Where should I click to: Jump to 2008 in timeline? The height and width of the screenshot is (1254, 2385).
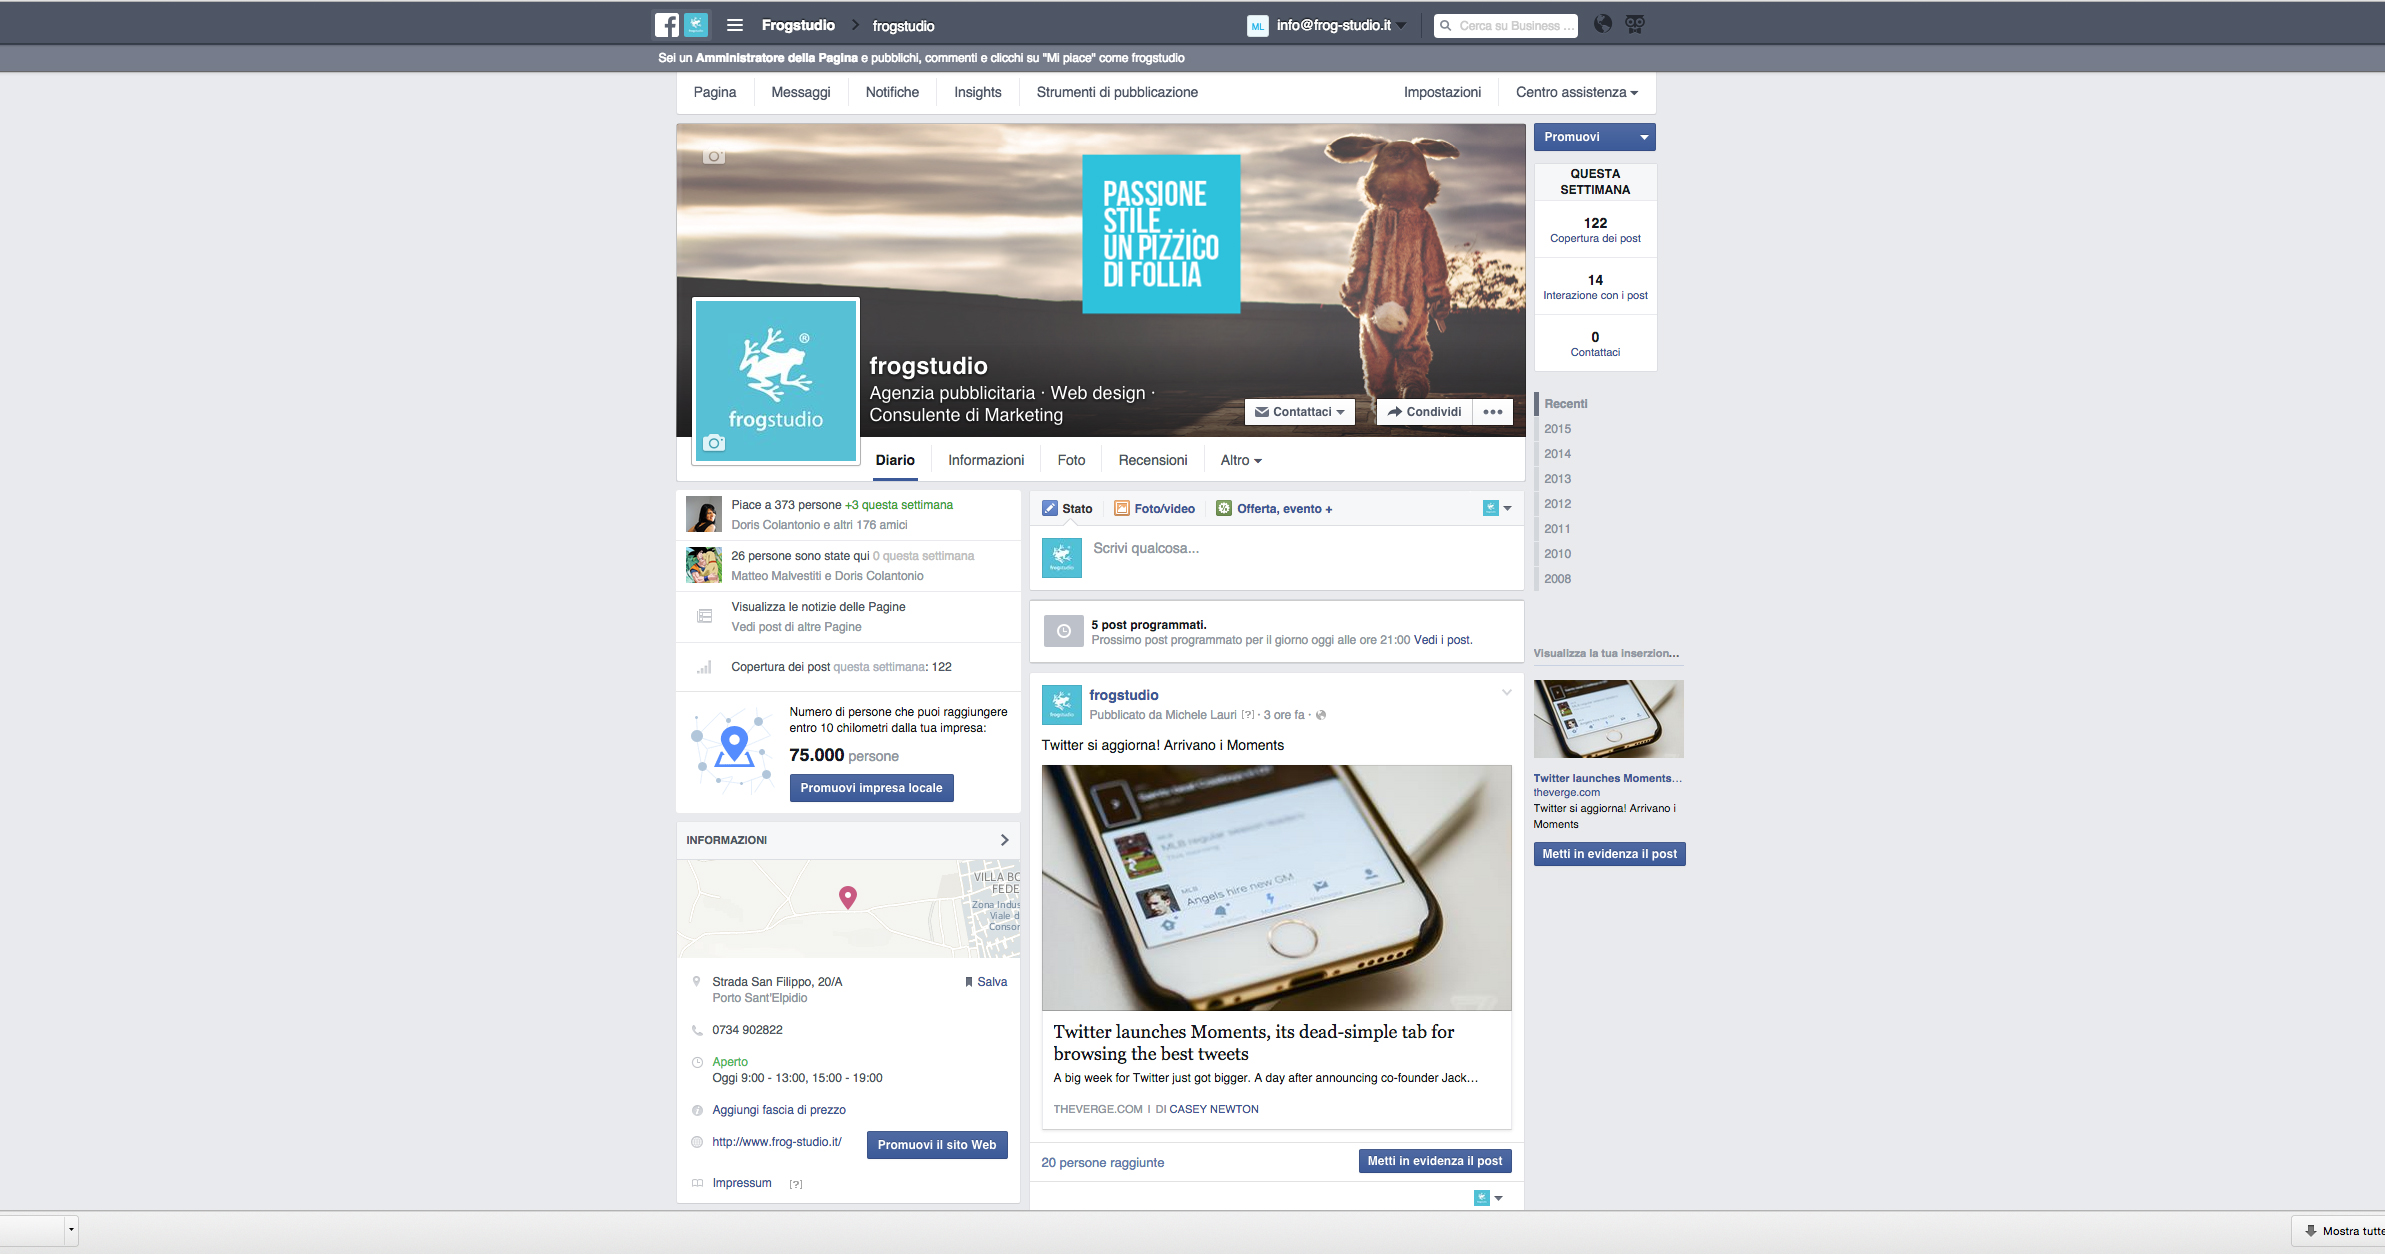(x=1557, y=579)
